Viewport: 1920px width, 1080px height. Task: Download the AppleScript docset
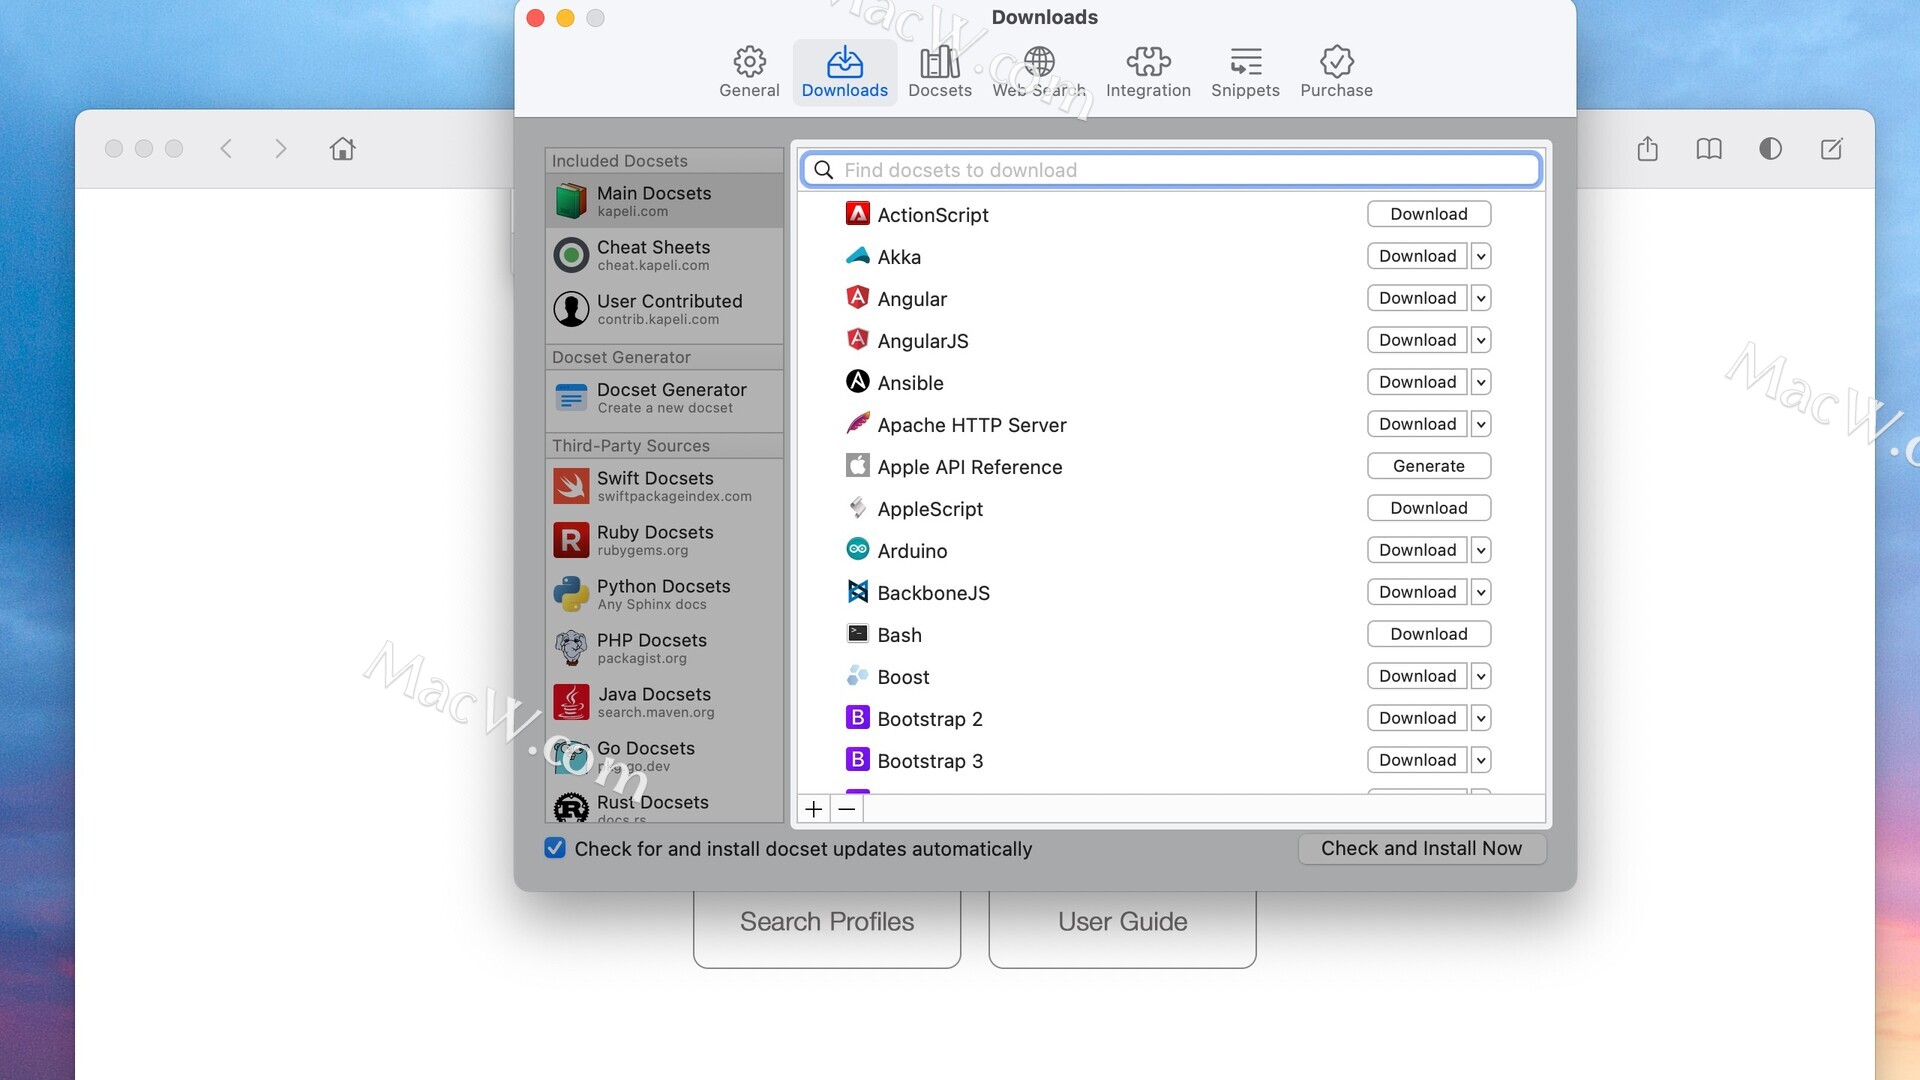click(1429, 508)
